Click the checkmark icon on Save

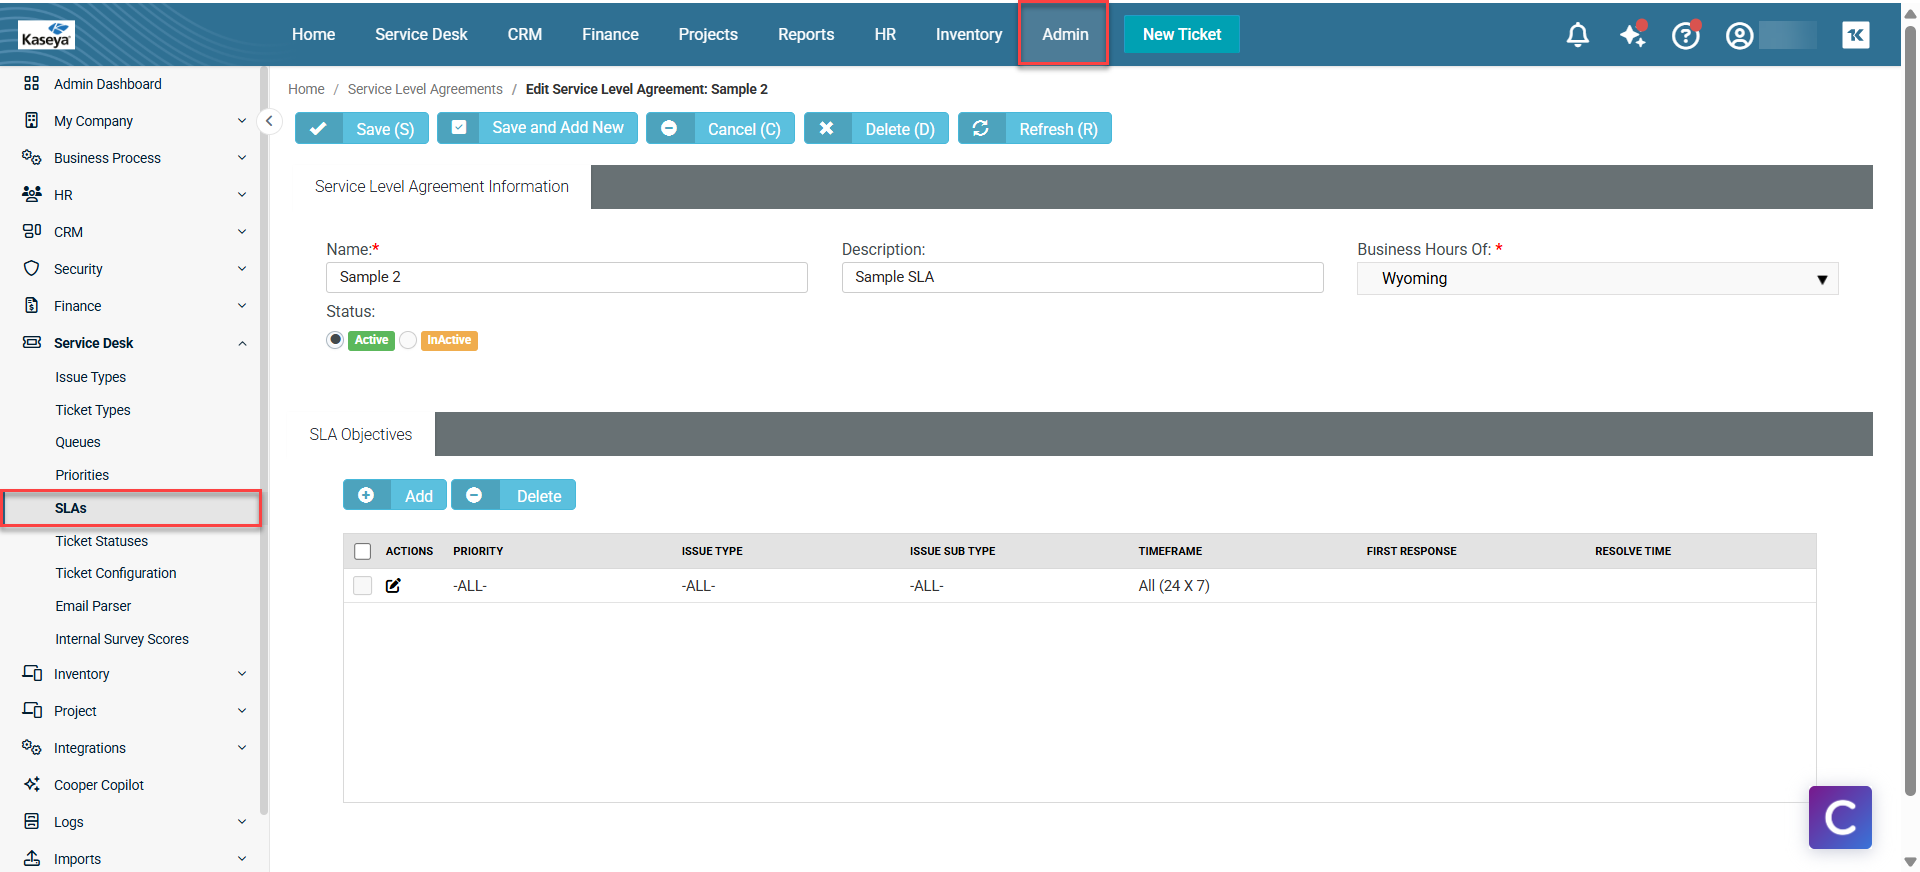coord(318,129)
